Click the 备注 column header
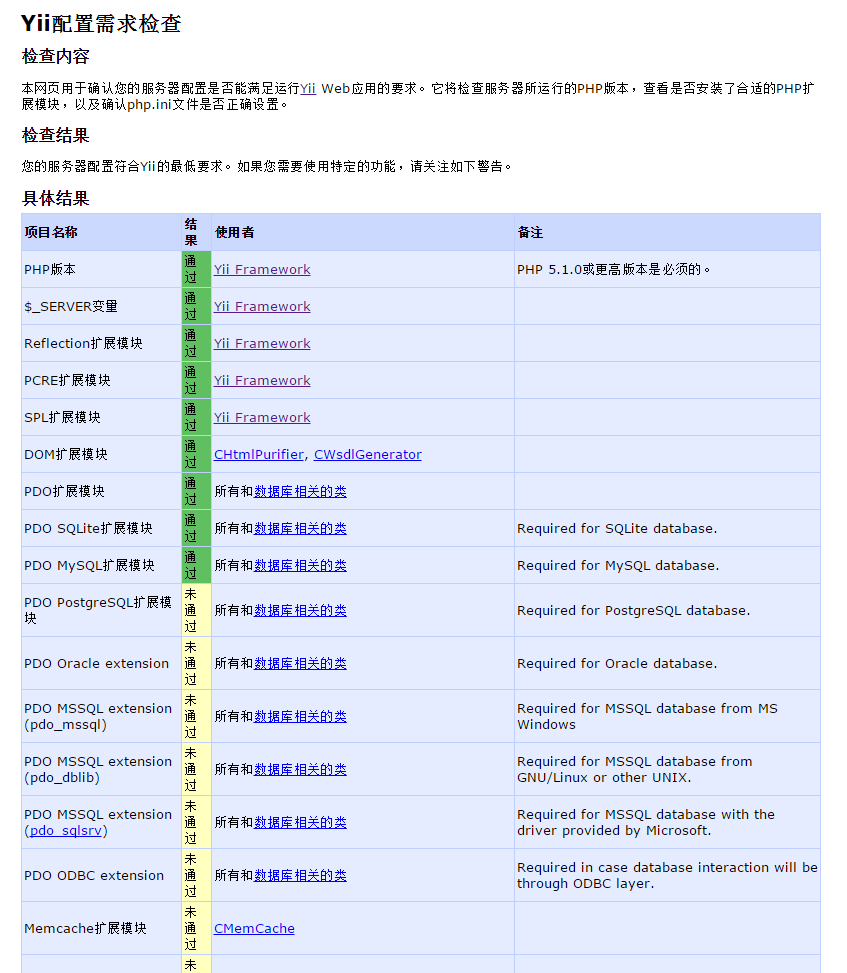The height and width of the screenshot is (973, 847). (667, 232)
